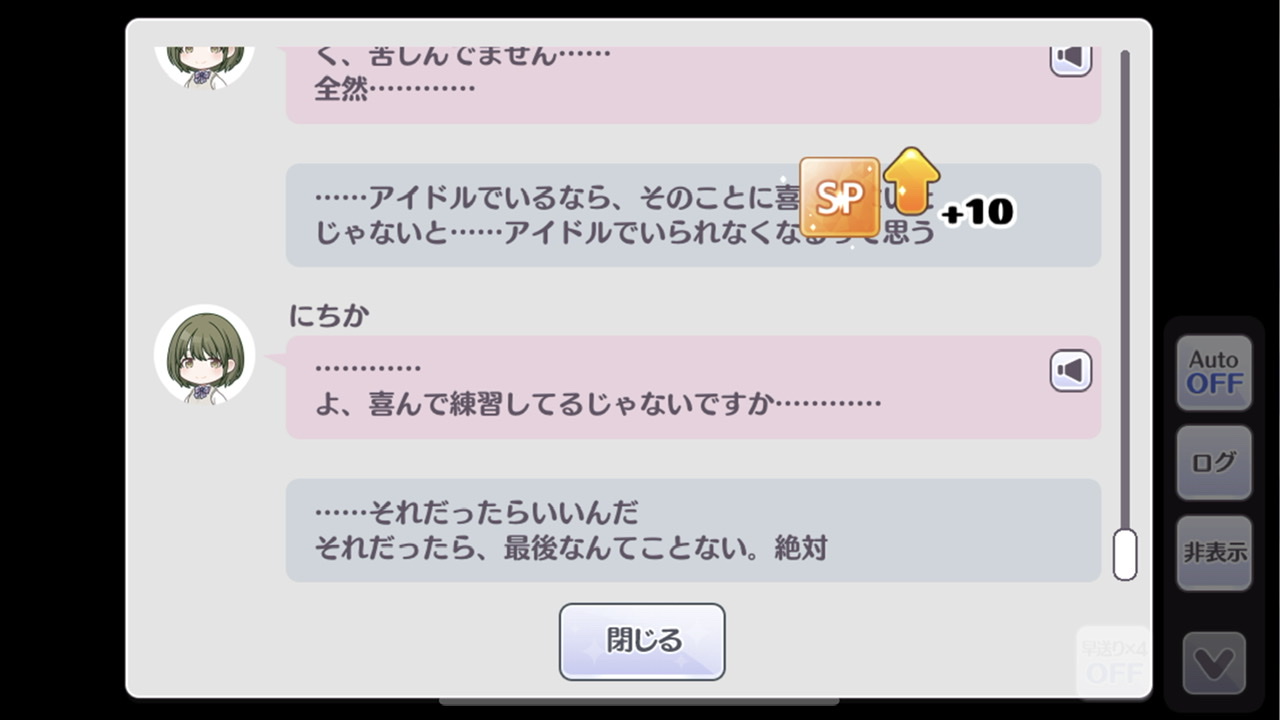Click the にちか speaker name label
The height and width of the screenshot is (720, 1280).
click(329, 316)
